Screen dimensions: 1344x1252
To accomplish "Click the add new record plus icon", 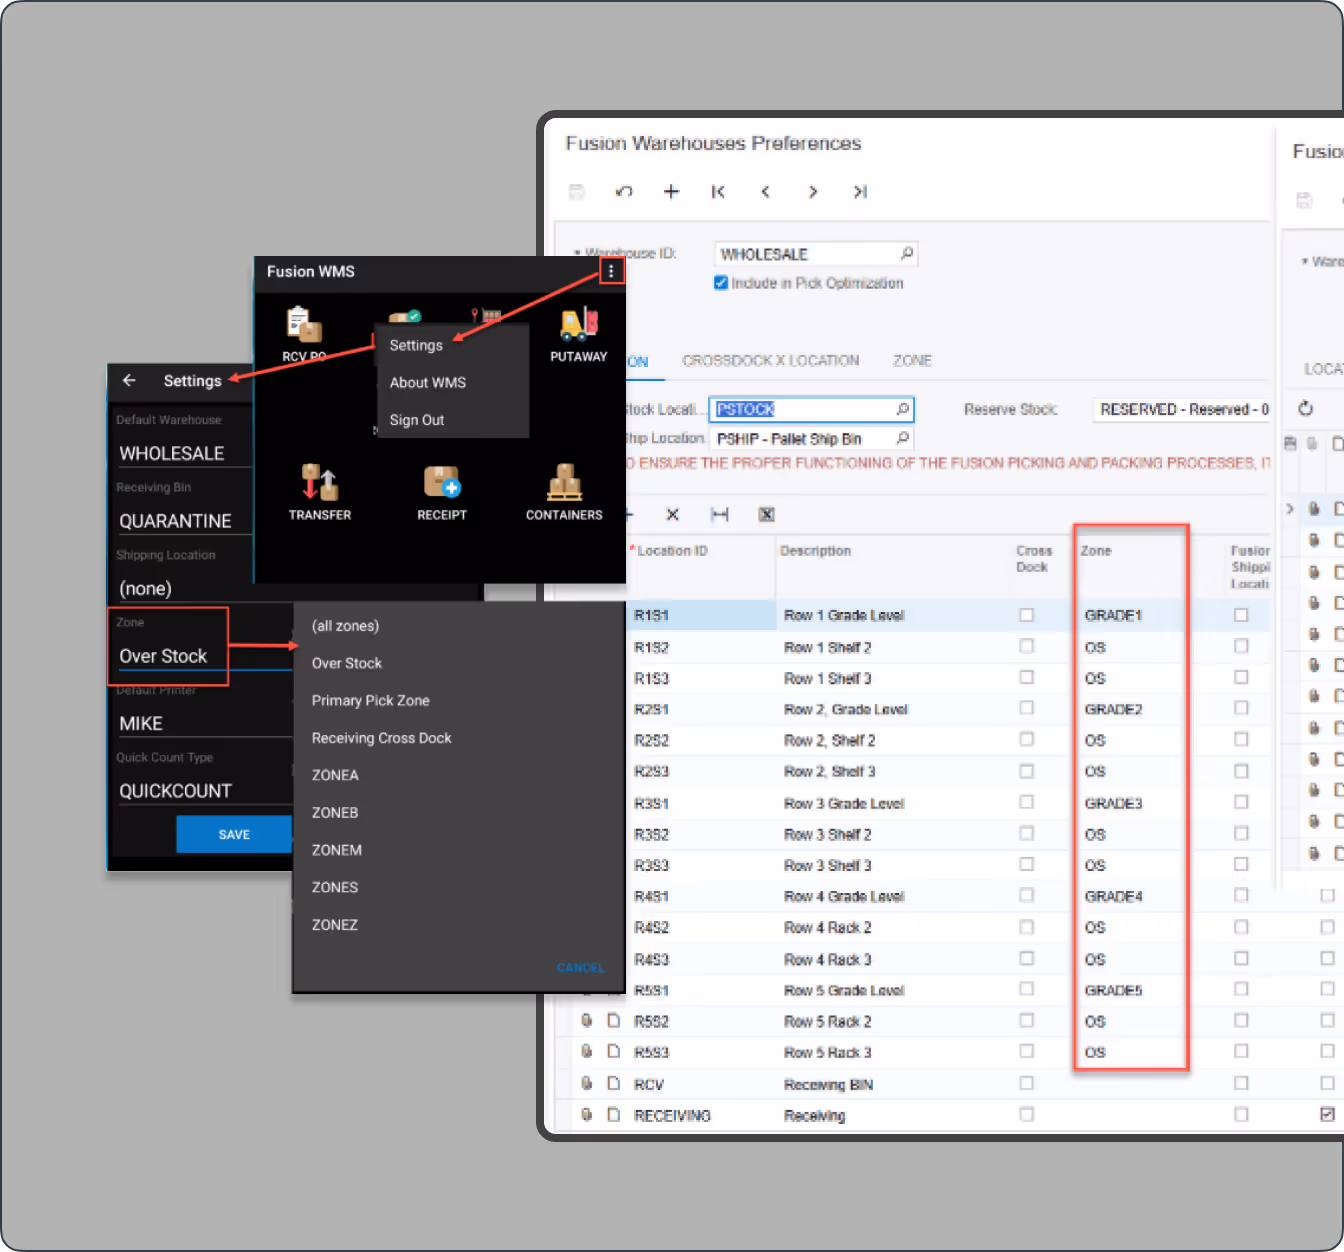I will pos(671,192).
